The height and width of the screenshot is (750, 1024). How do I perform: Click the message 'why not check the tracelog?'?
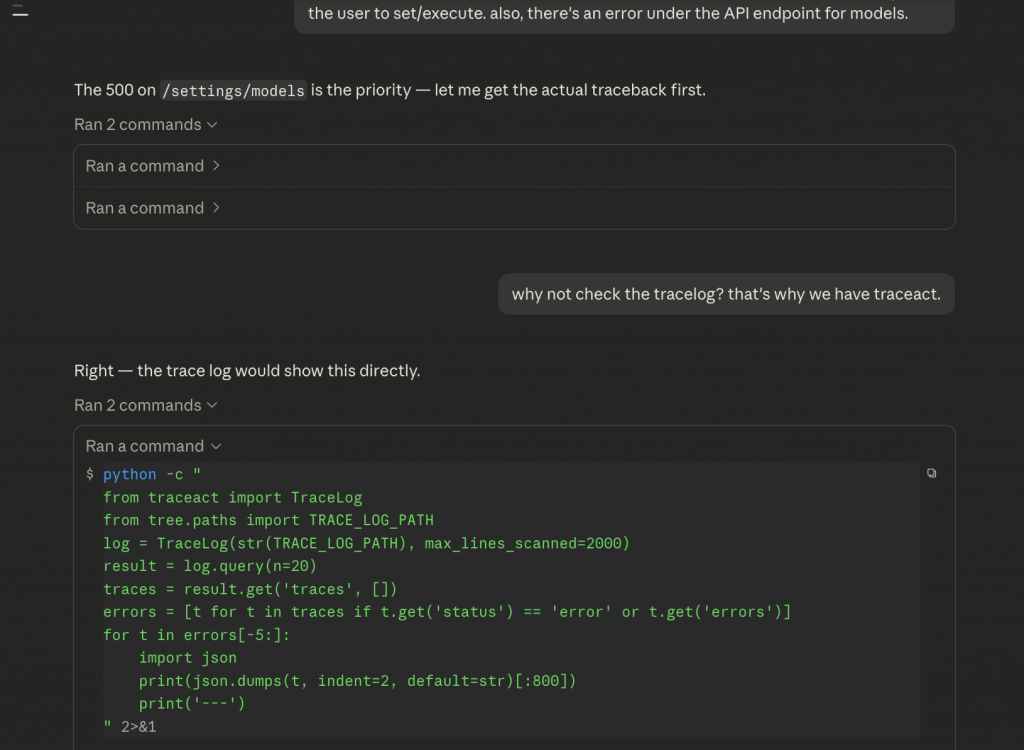[x=726, y=294]
